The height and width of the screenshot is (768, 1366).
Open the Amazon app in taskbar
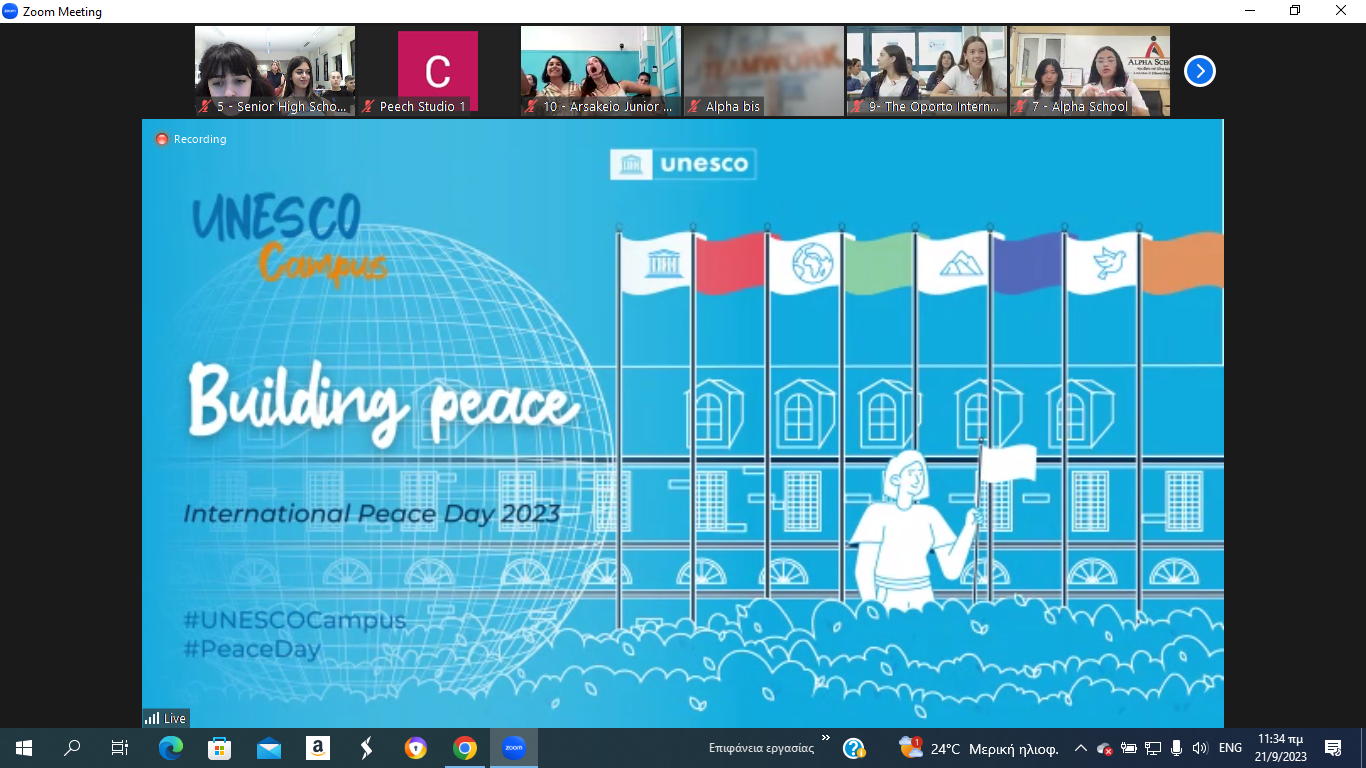click(318, 748)
